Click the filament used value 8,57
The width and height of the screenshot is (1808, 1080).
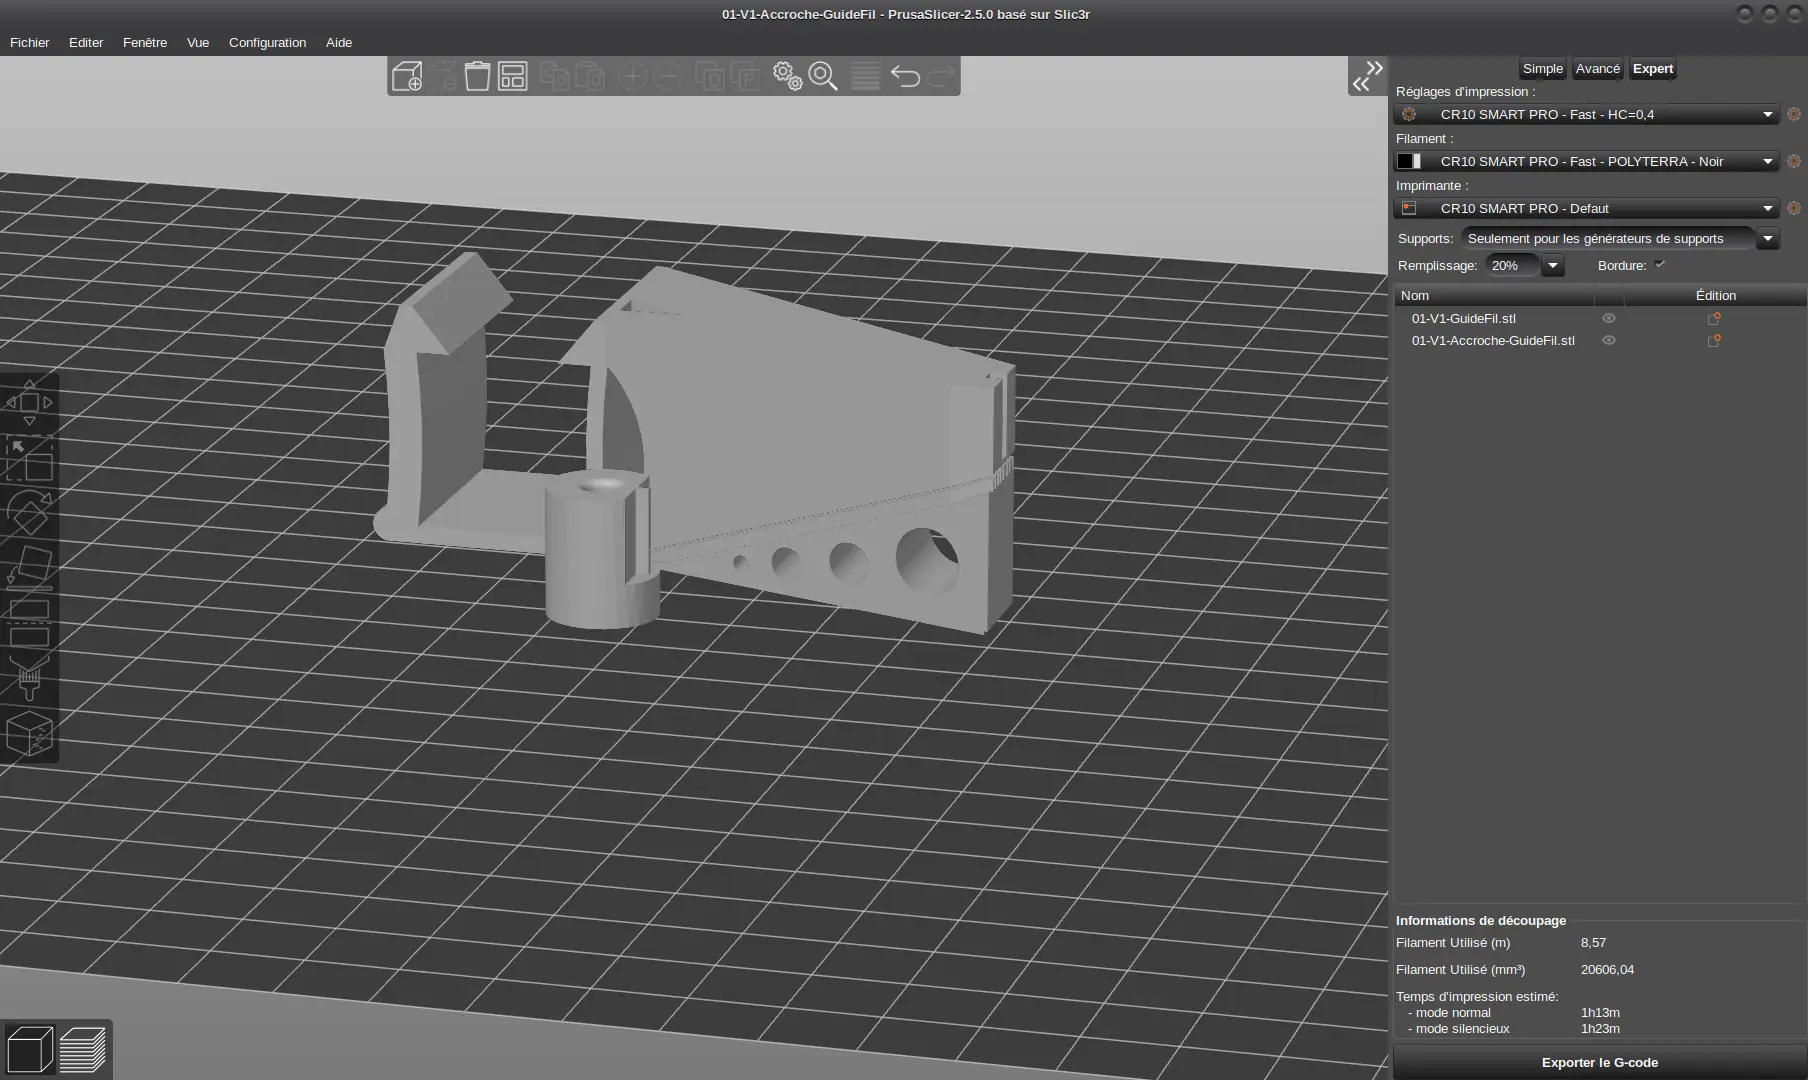tap(1593, 943)
